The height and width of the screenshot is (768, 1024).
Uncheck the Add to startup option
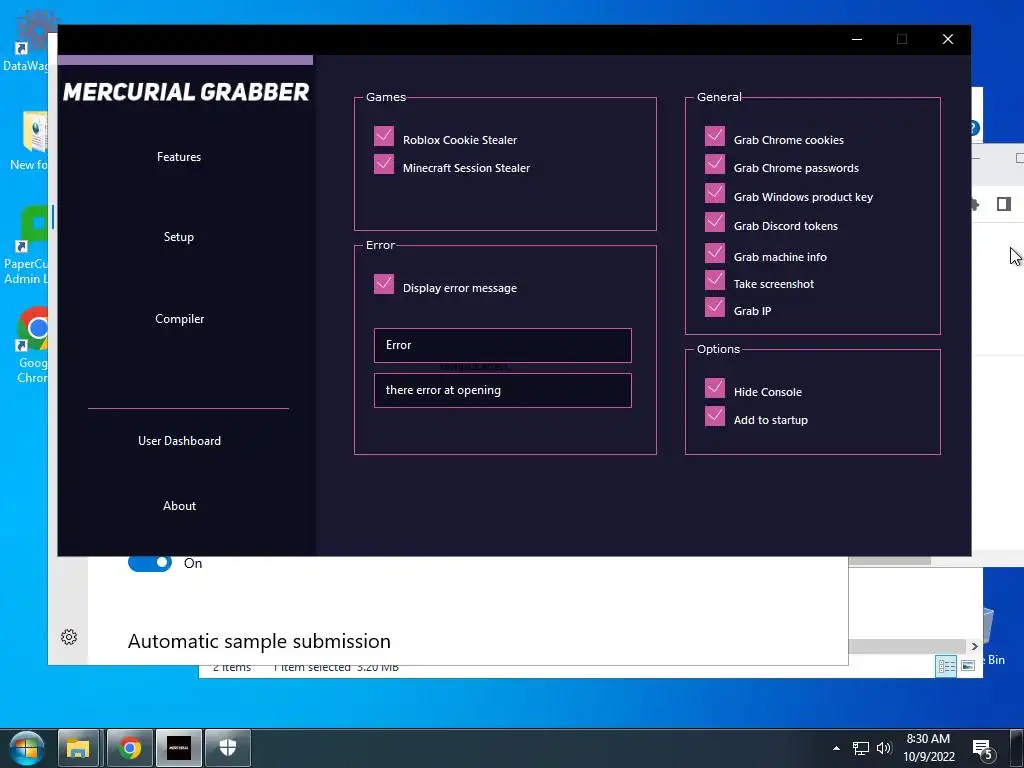(715, 416)
